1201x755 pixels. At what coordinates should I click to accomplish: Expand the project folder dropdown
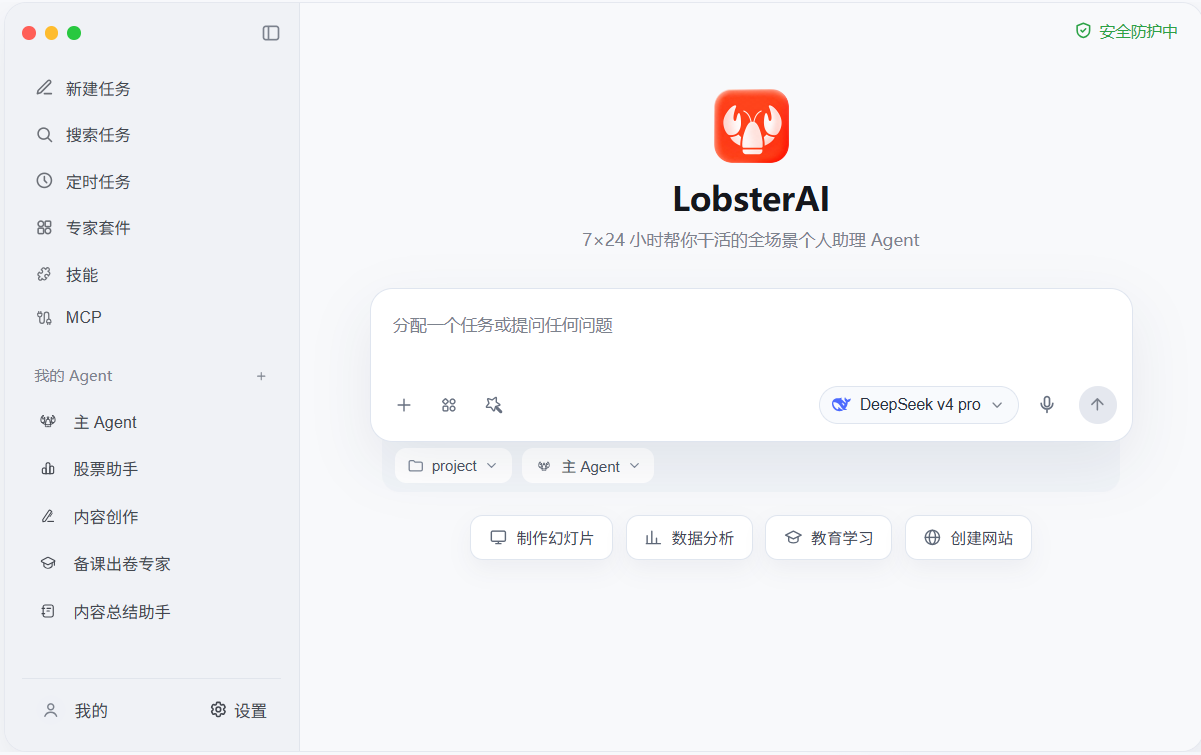point(453,466)
